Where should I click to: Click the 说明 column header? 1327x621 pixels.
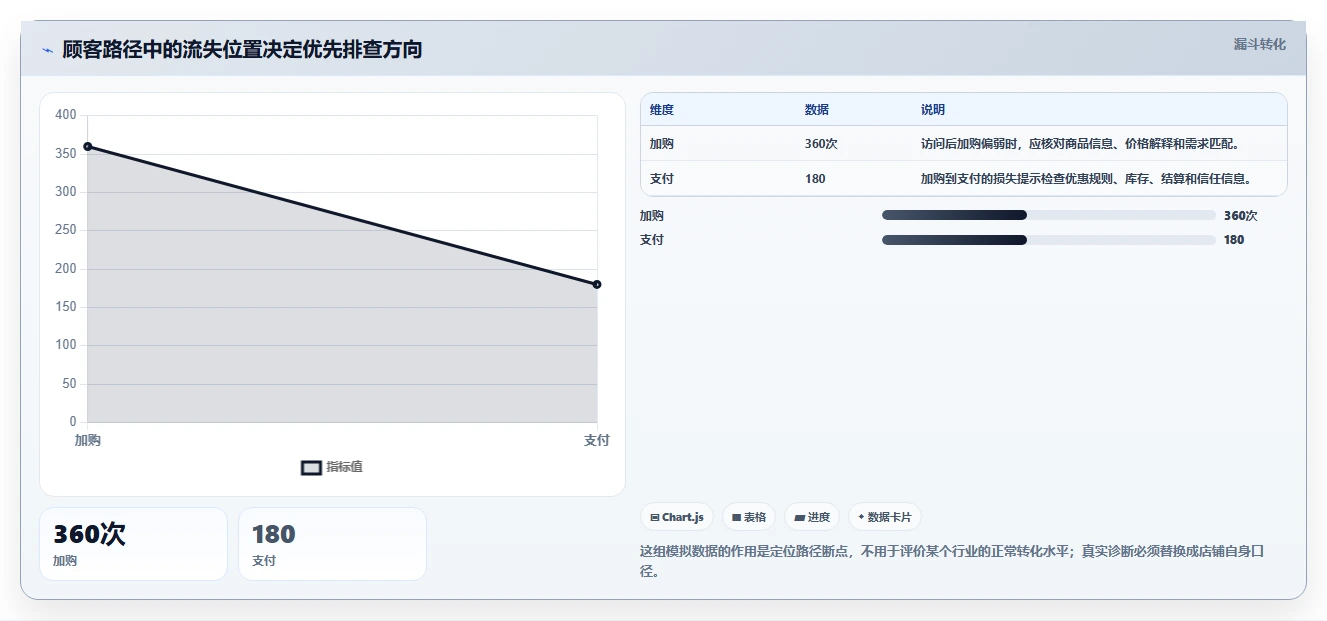[x=933, y=110]
